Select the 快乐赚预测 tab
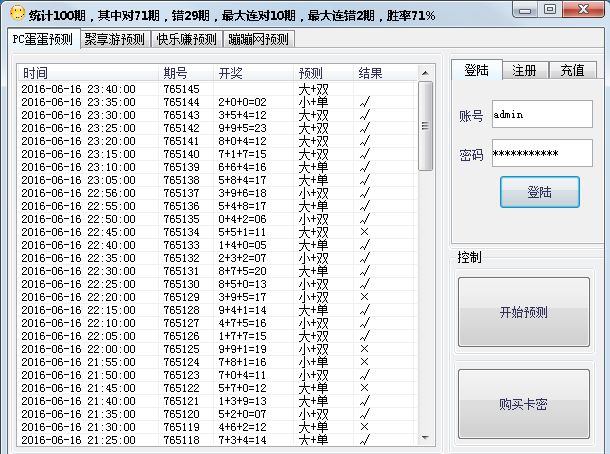The image size is (610, 454). point(186,39)
